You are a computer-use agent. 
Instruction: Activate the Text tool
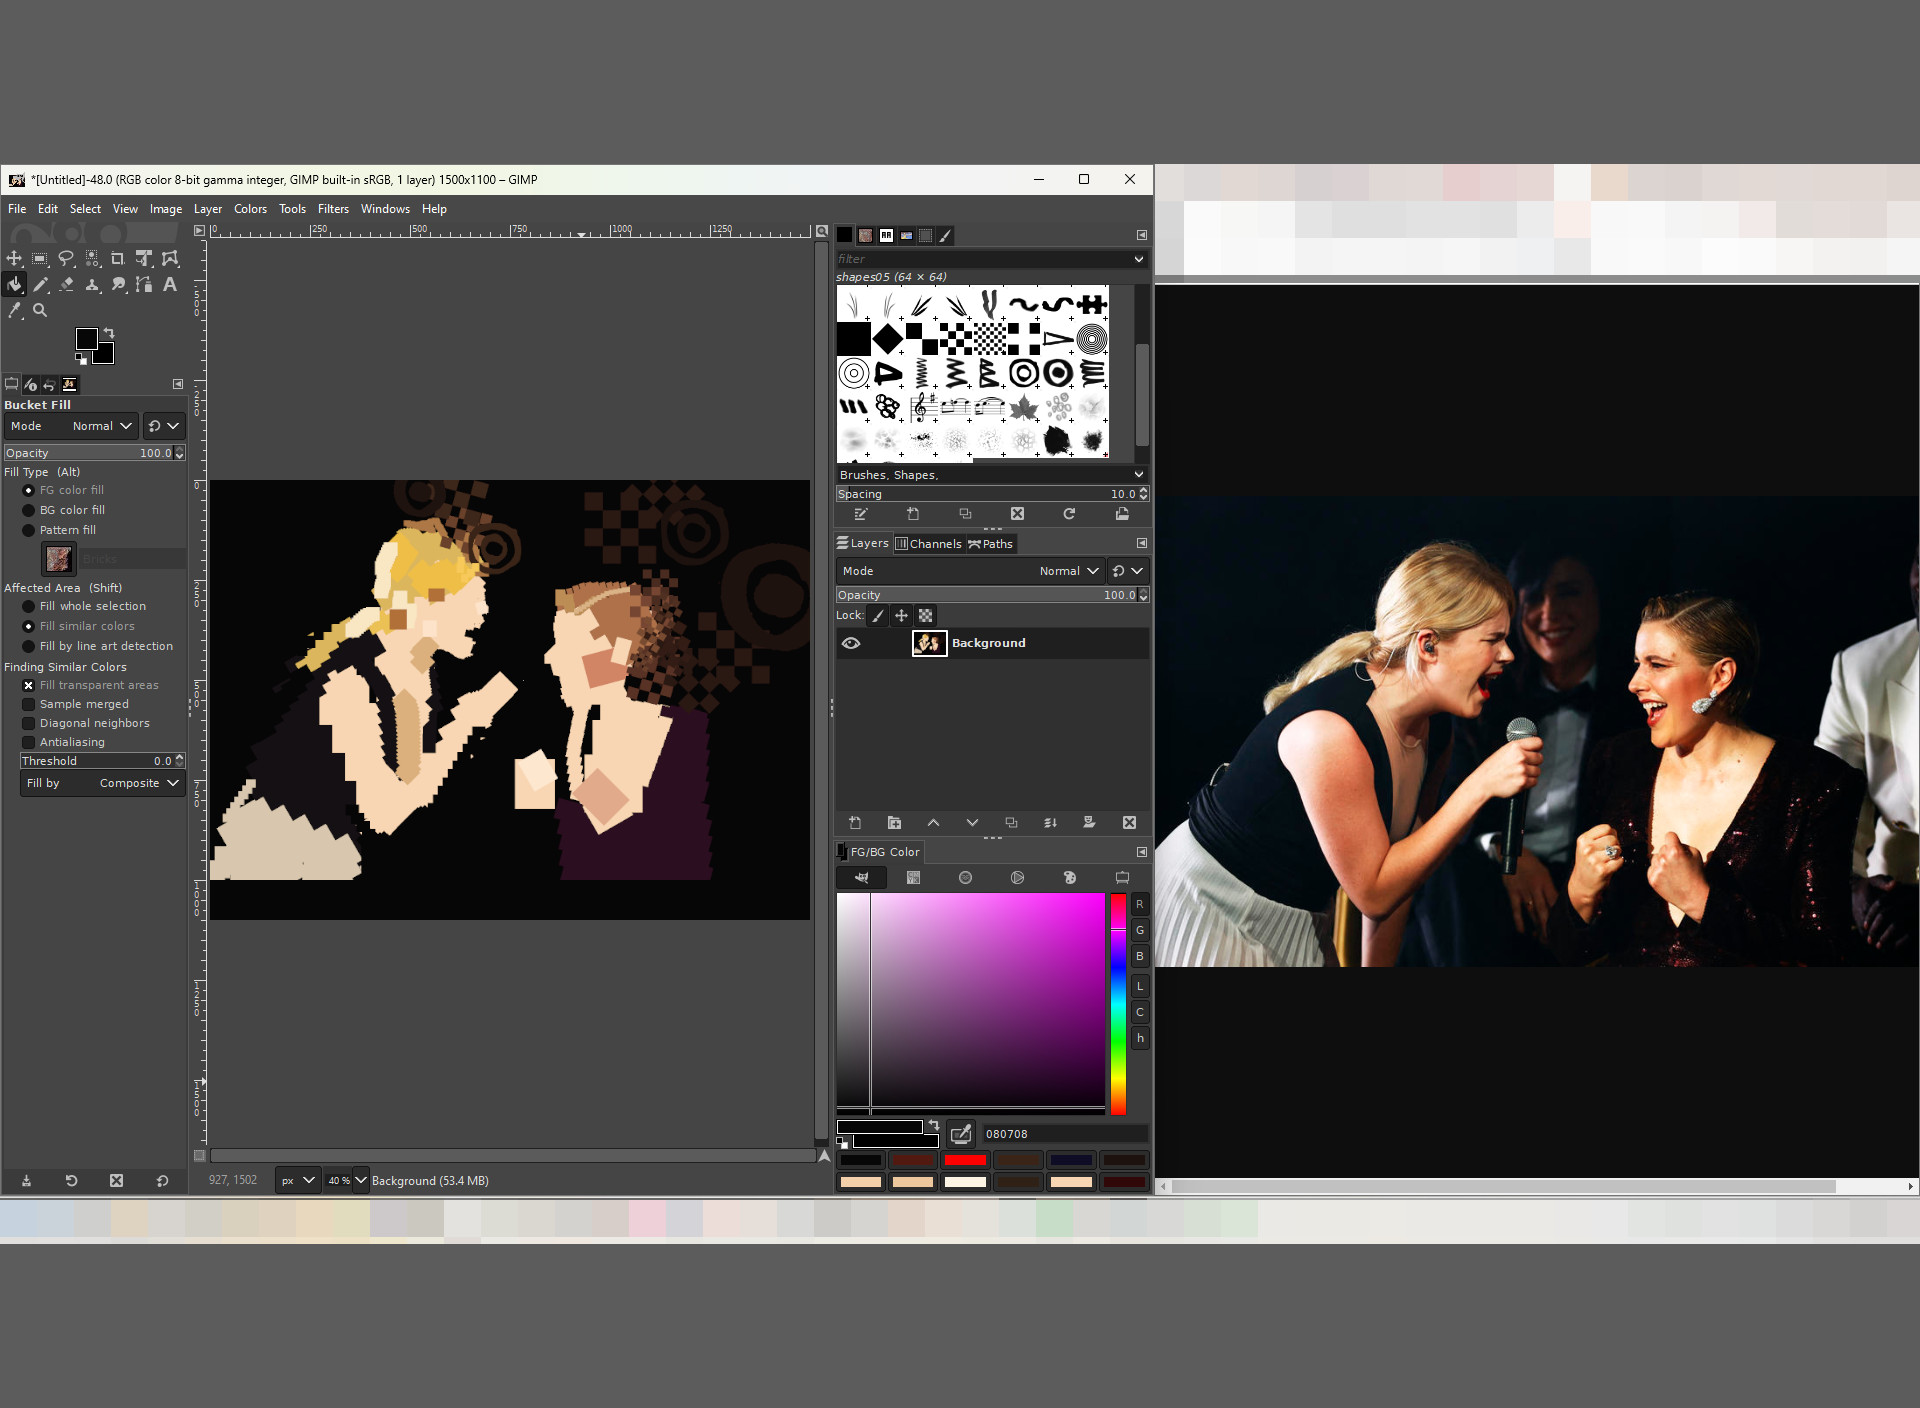pos(170,285)
